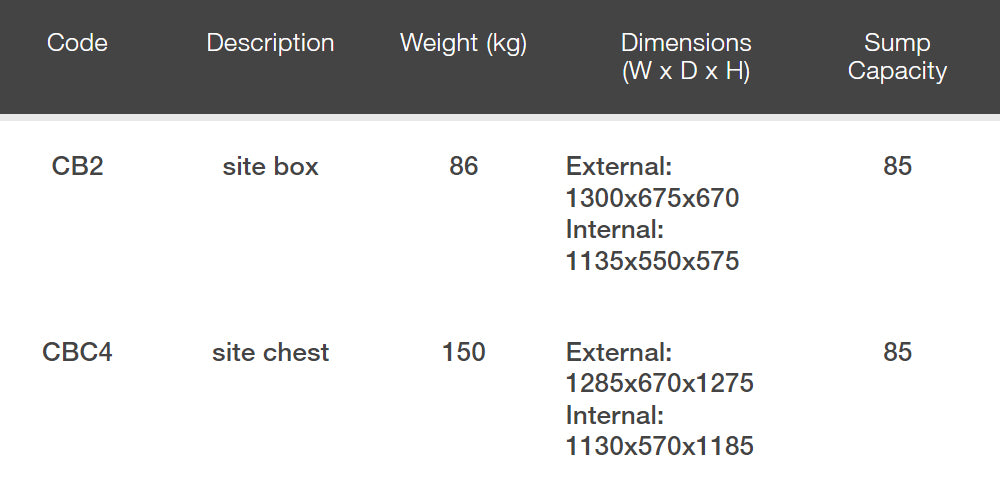Select the internal dimensions 1130x570x1185

click(x=659, y=446)
